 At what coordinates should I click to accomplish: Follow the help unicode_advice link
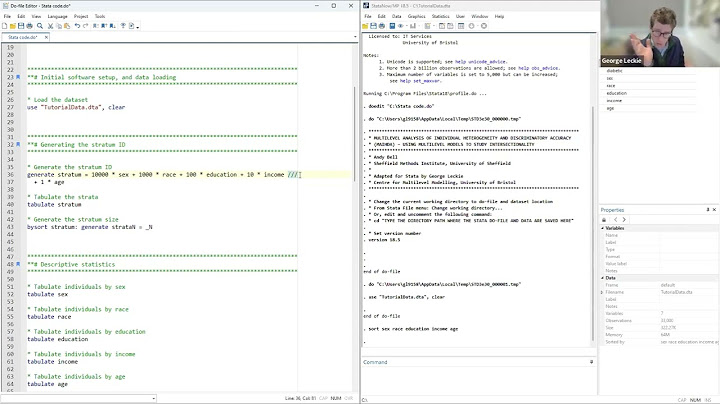[x=481, y=62]
